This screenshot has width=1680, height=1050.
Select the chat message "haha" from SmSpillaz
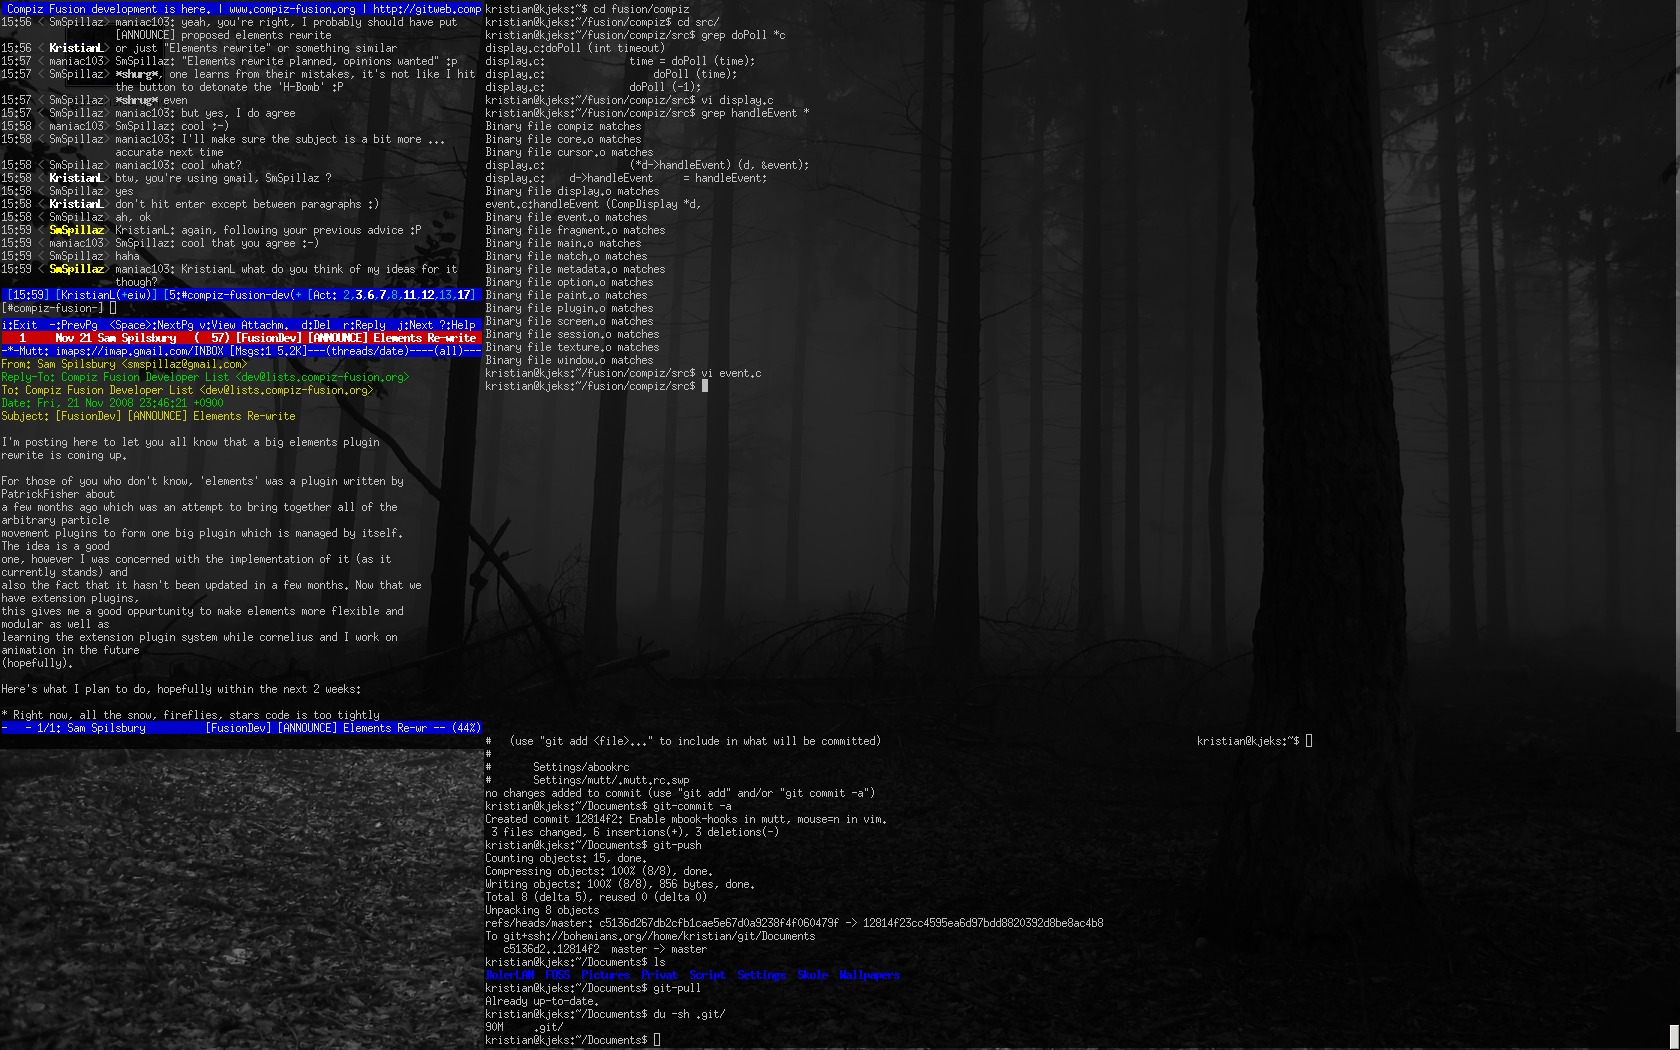point(127,256)
